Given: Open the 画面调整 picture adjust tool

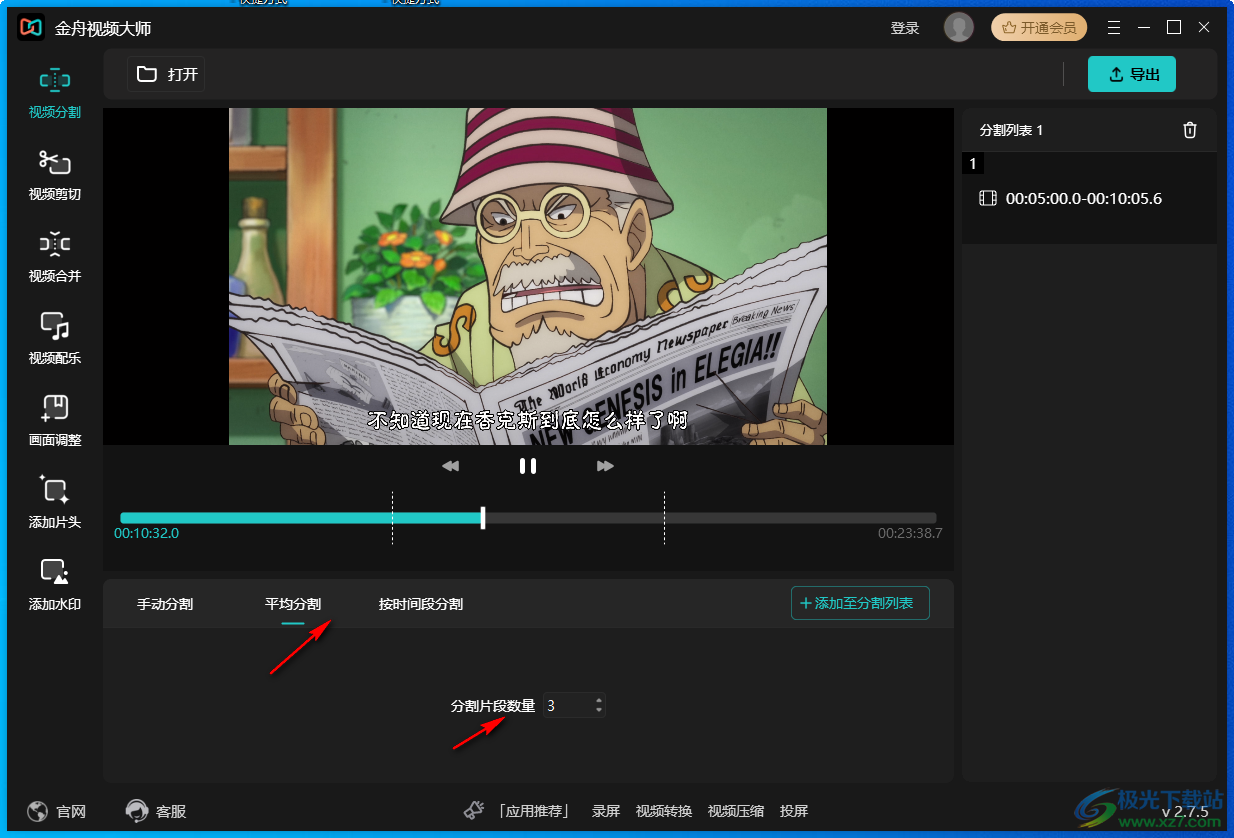Looking at the screenshot, I should pyautogui.click(x=54, y=422).
